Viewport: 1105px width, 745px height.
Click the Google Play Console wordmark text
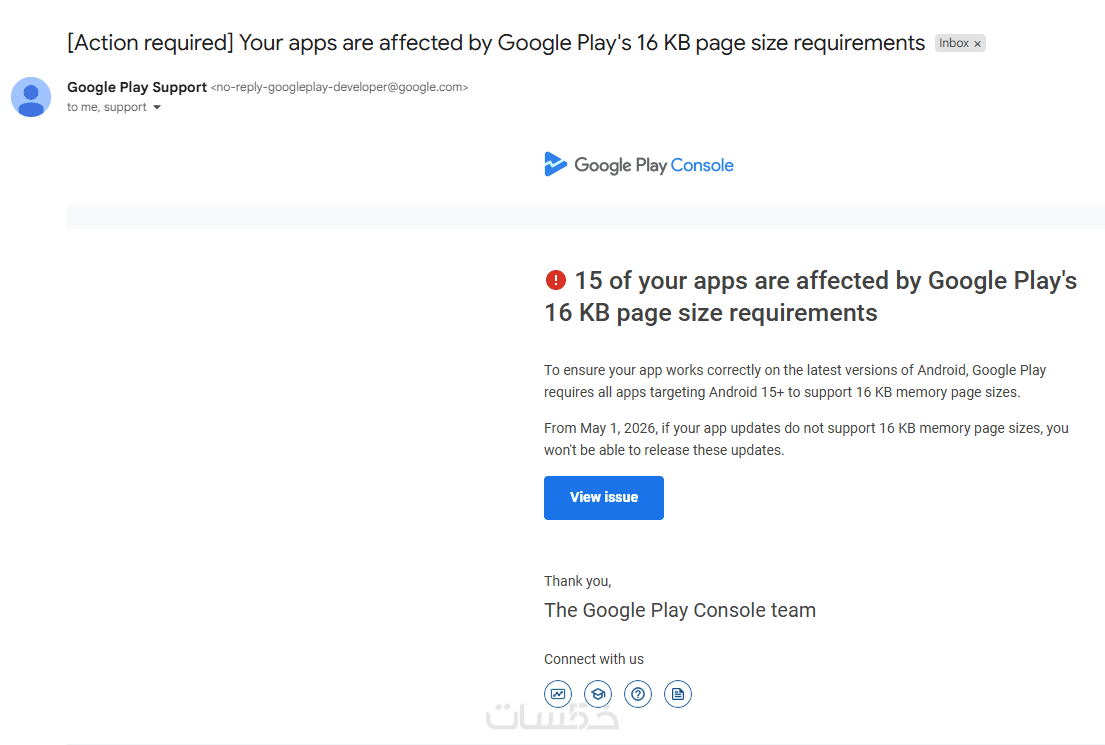[654, 165]
